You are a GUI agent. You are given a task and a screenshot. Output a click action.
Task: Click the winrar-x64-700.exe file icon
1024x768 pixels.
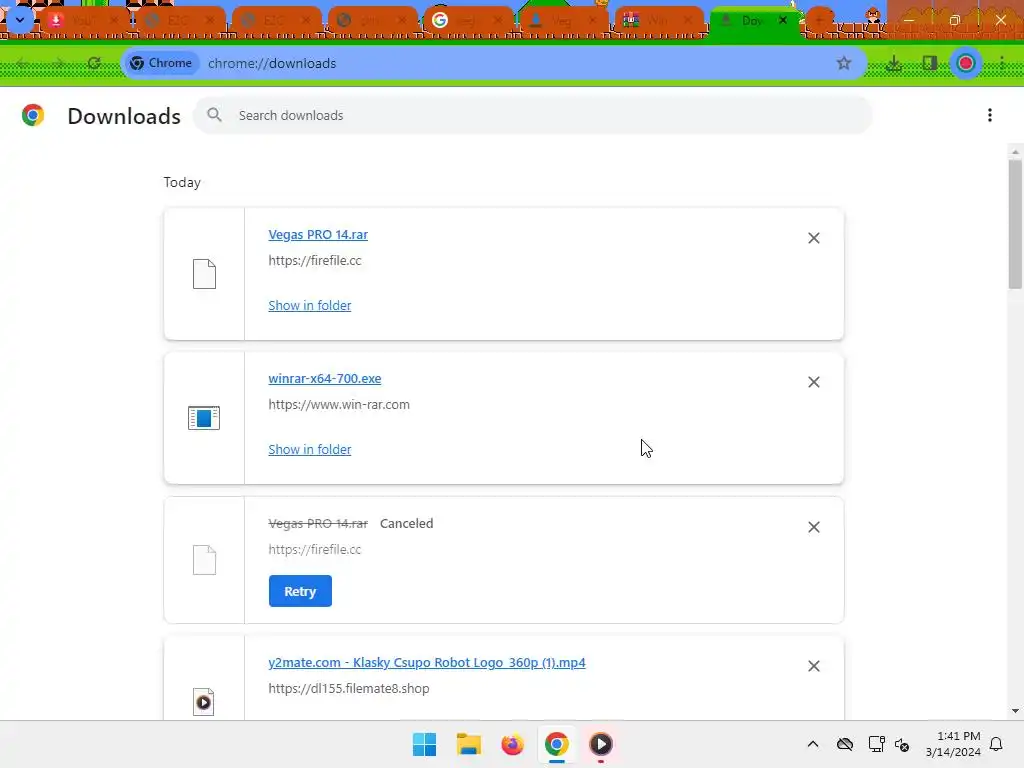pos(204,418)
